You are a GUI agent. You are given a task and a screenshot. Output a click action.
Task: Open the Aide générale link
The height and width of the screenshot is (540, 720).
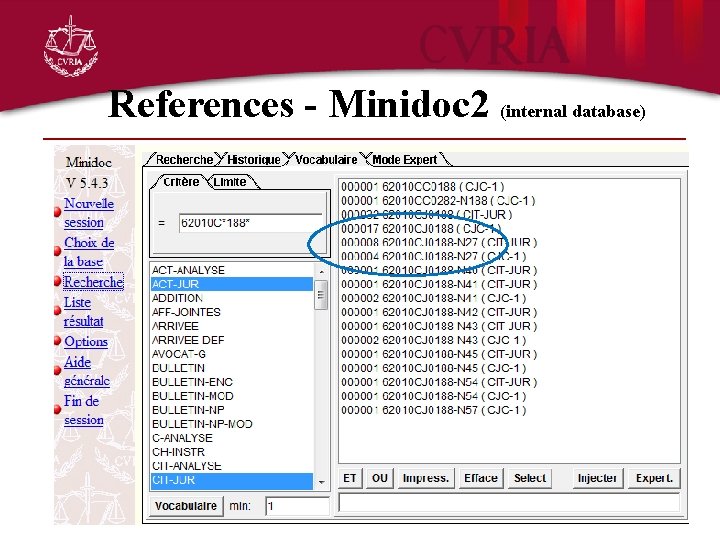(86, 371)
